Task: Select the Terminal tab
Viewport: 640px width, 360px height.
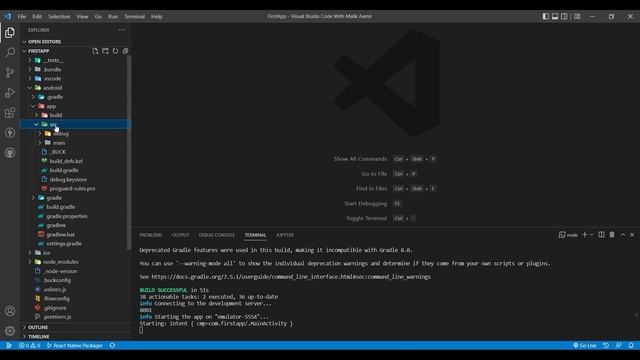Action: coord(255,235)
